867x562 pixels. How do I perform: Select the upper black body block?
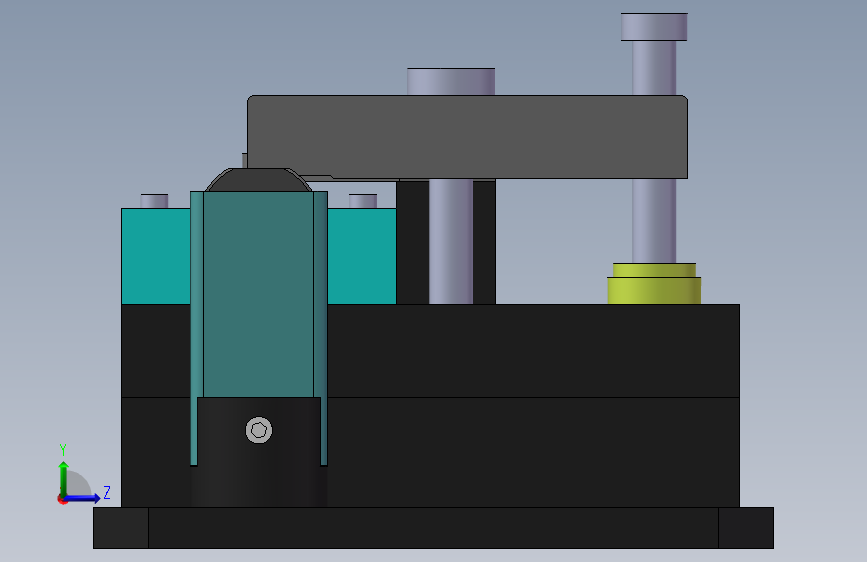click(534, 351)
